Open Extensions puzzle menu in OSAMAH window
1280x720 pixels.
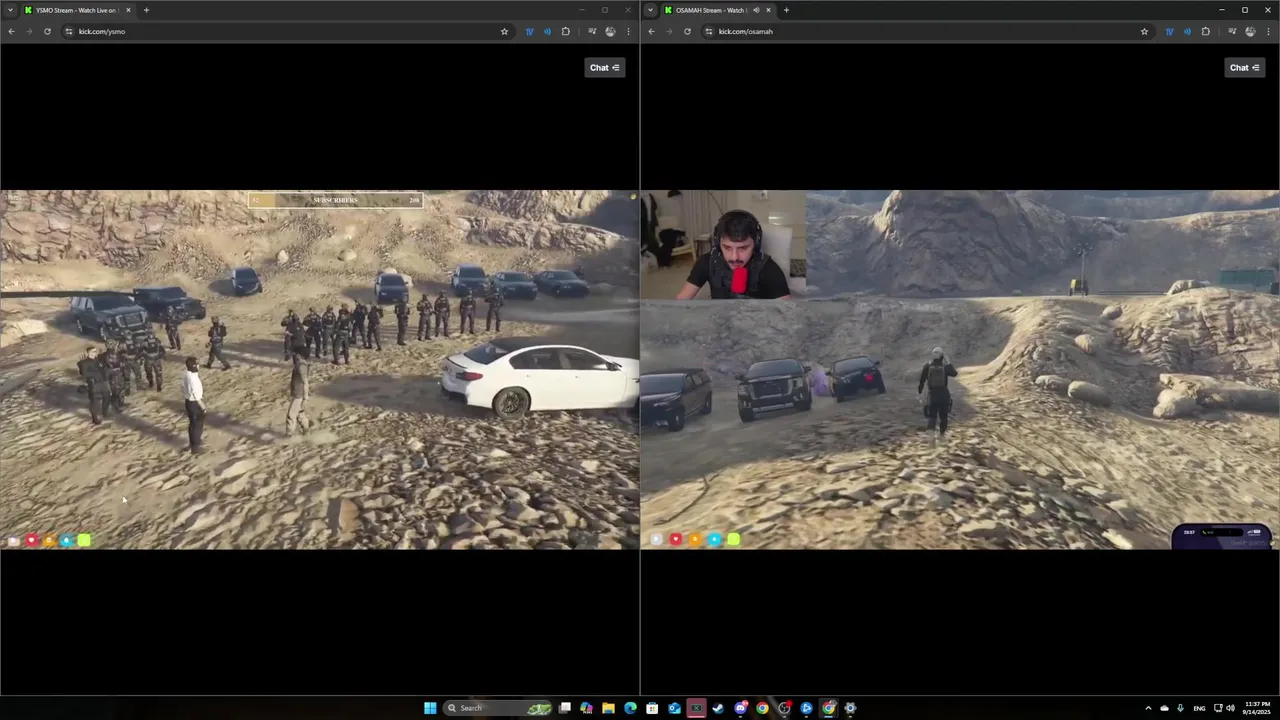(x=1205, y=31)
